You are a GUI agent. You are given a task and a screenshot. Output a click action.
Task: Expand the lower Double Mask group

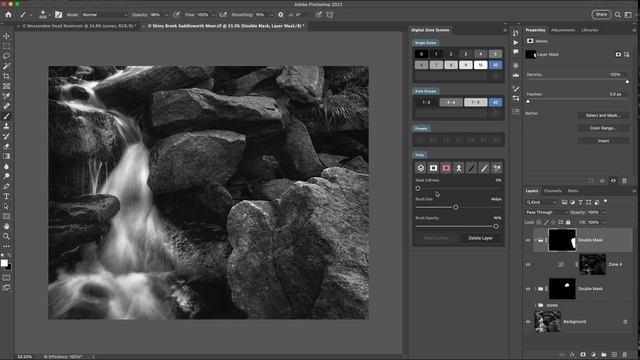click(535, 289)
